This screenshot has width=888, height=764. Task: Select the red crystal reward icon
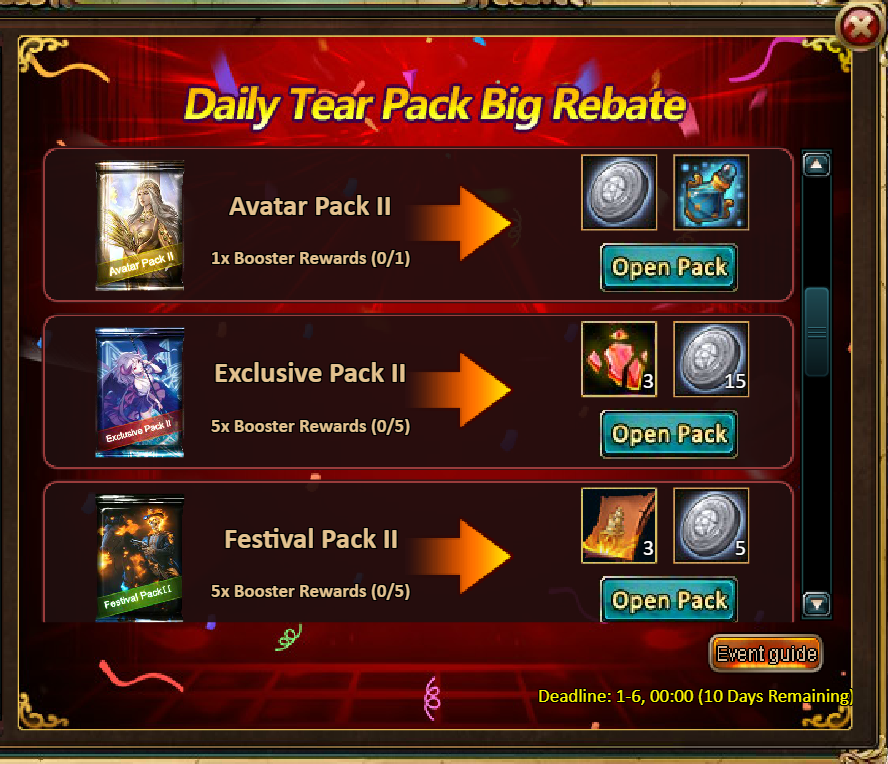coord(619,359)
